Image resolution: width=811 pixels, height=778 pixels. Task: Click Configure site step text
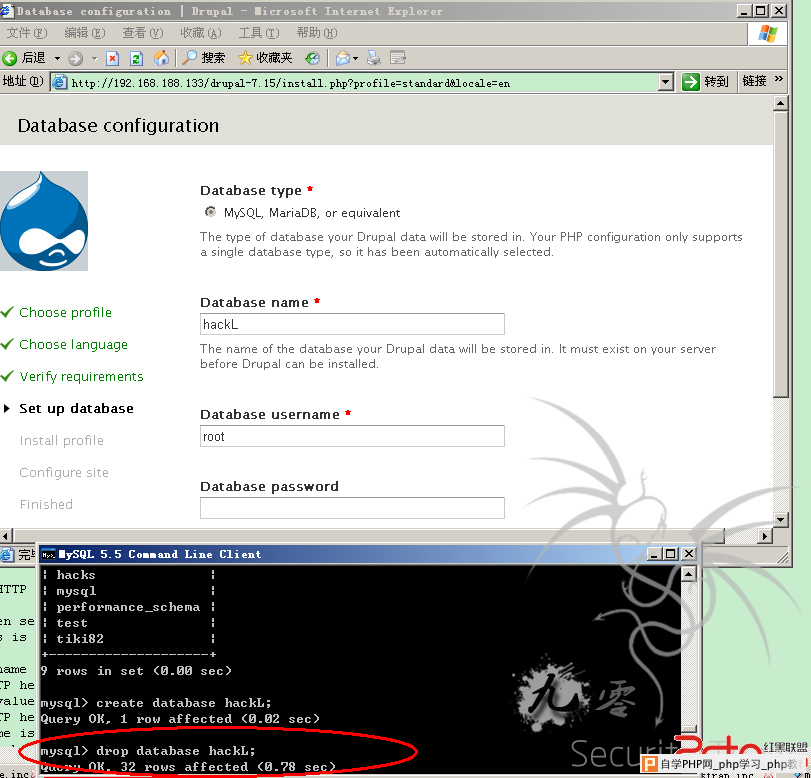point(64,473)
